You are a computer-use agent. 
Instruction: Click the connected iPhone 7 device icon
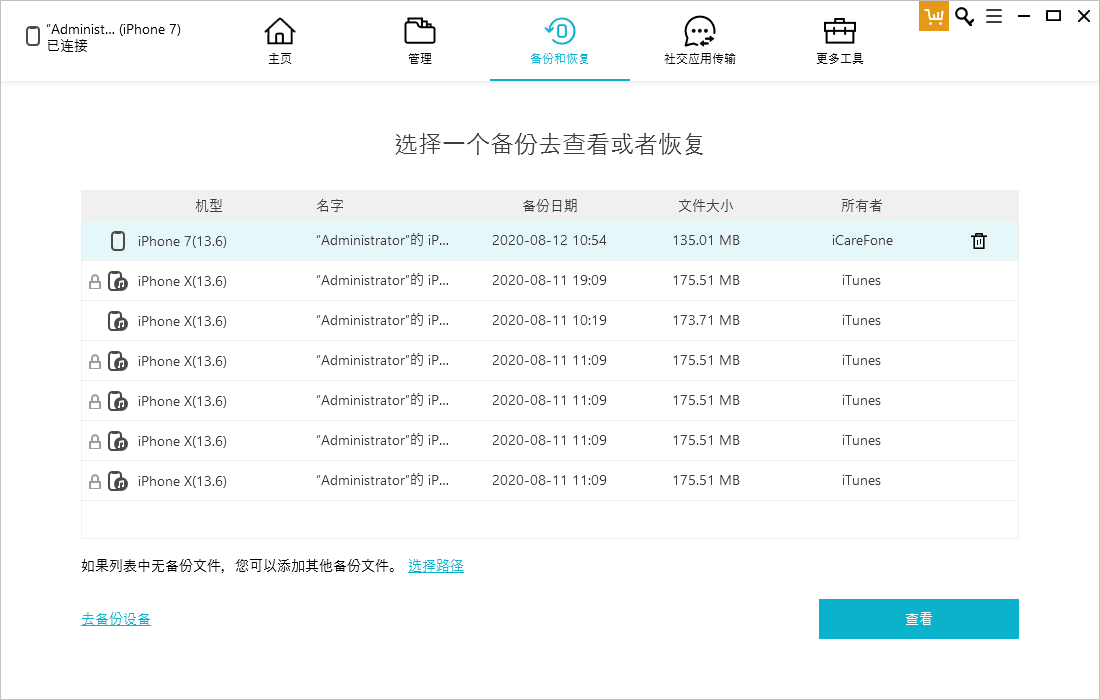(33, 37)
